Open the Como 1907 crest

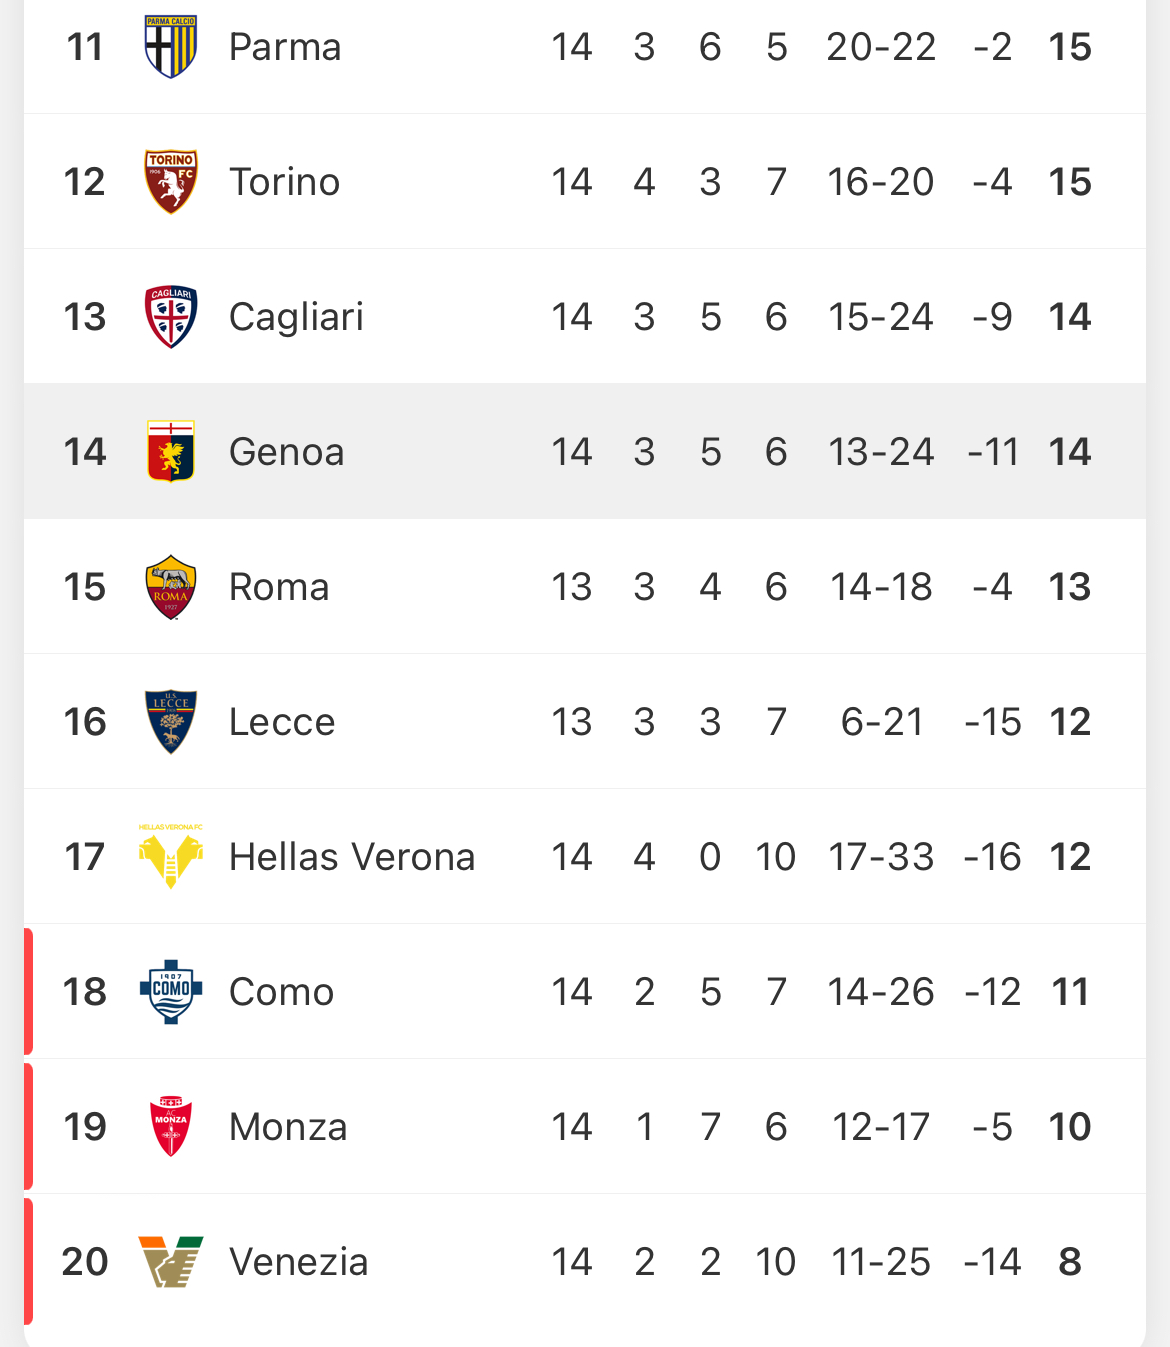(171, 992)
